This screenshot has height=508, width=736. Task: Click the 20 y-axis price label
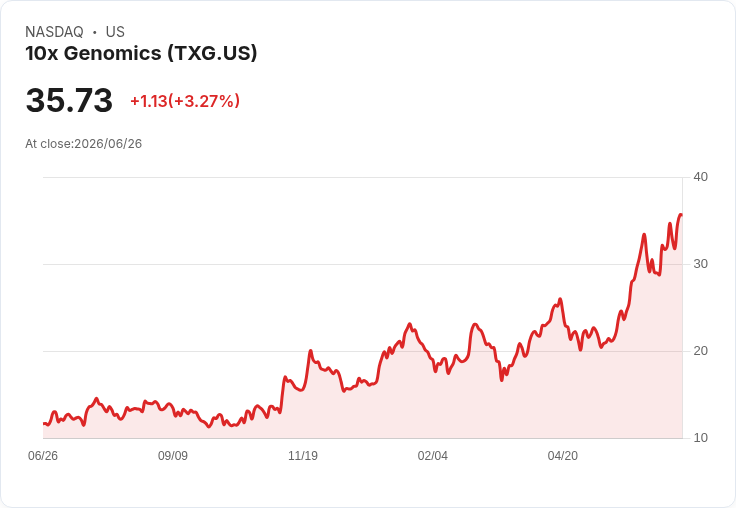700,351
